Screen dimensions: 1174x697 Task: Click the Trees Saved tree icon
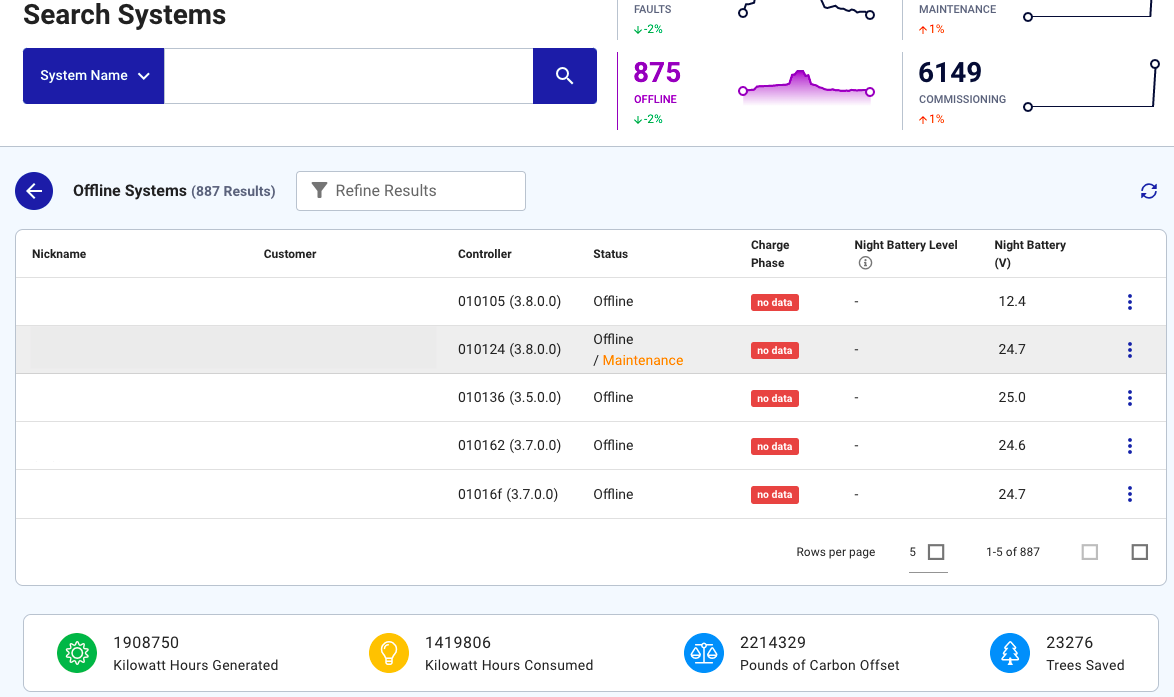tap(1009, 653)
